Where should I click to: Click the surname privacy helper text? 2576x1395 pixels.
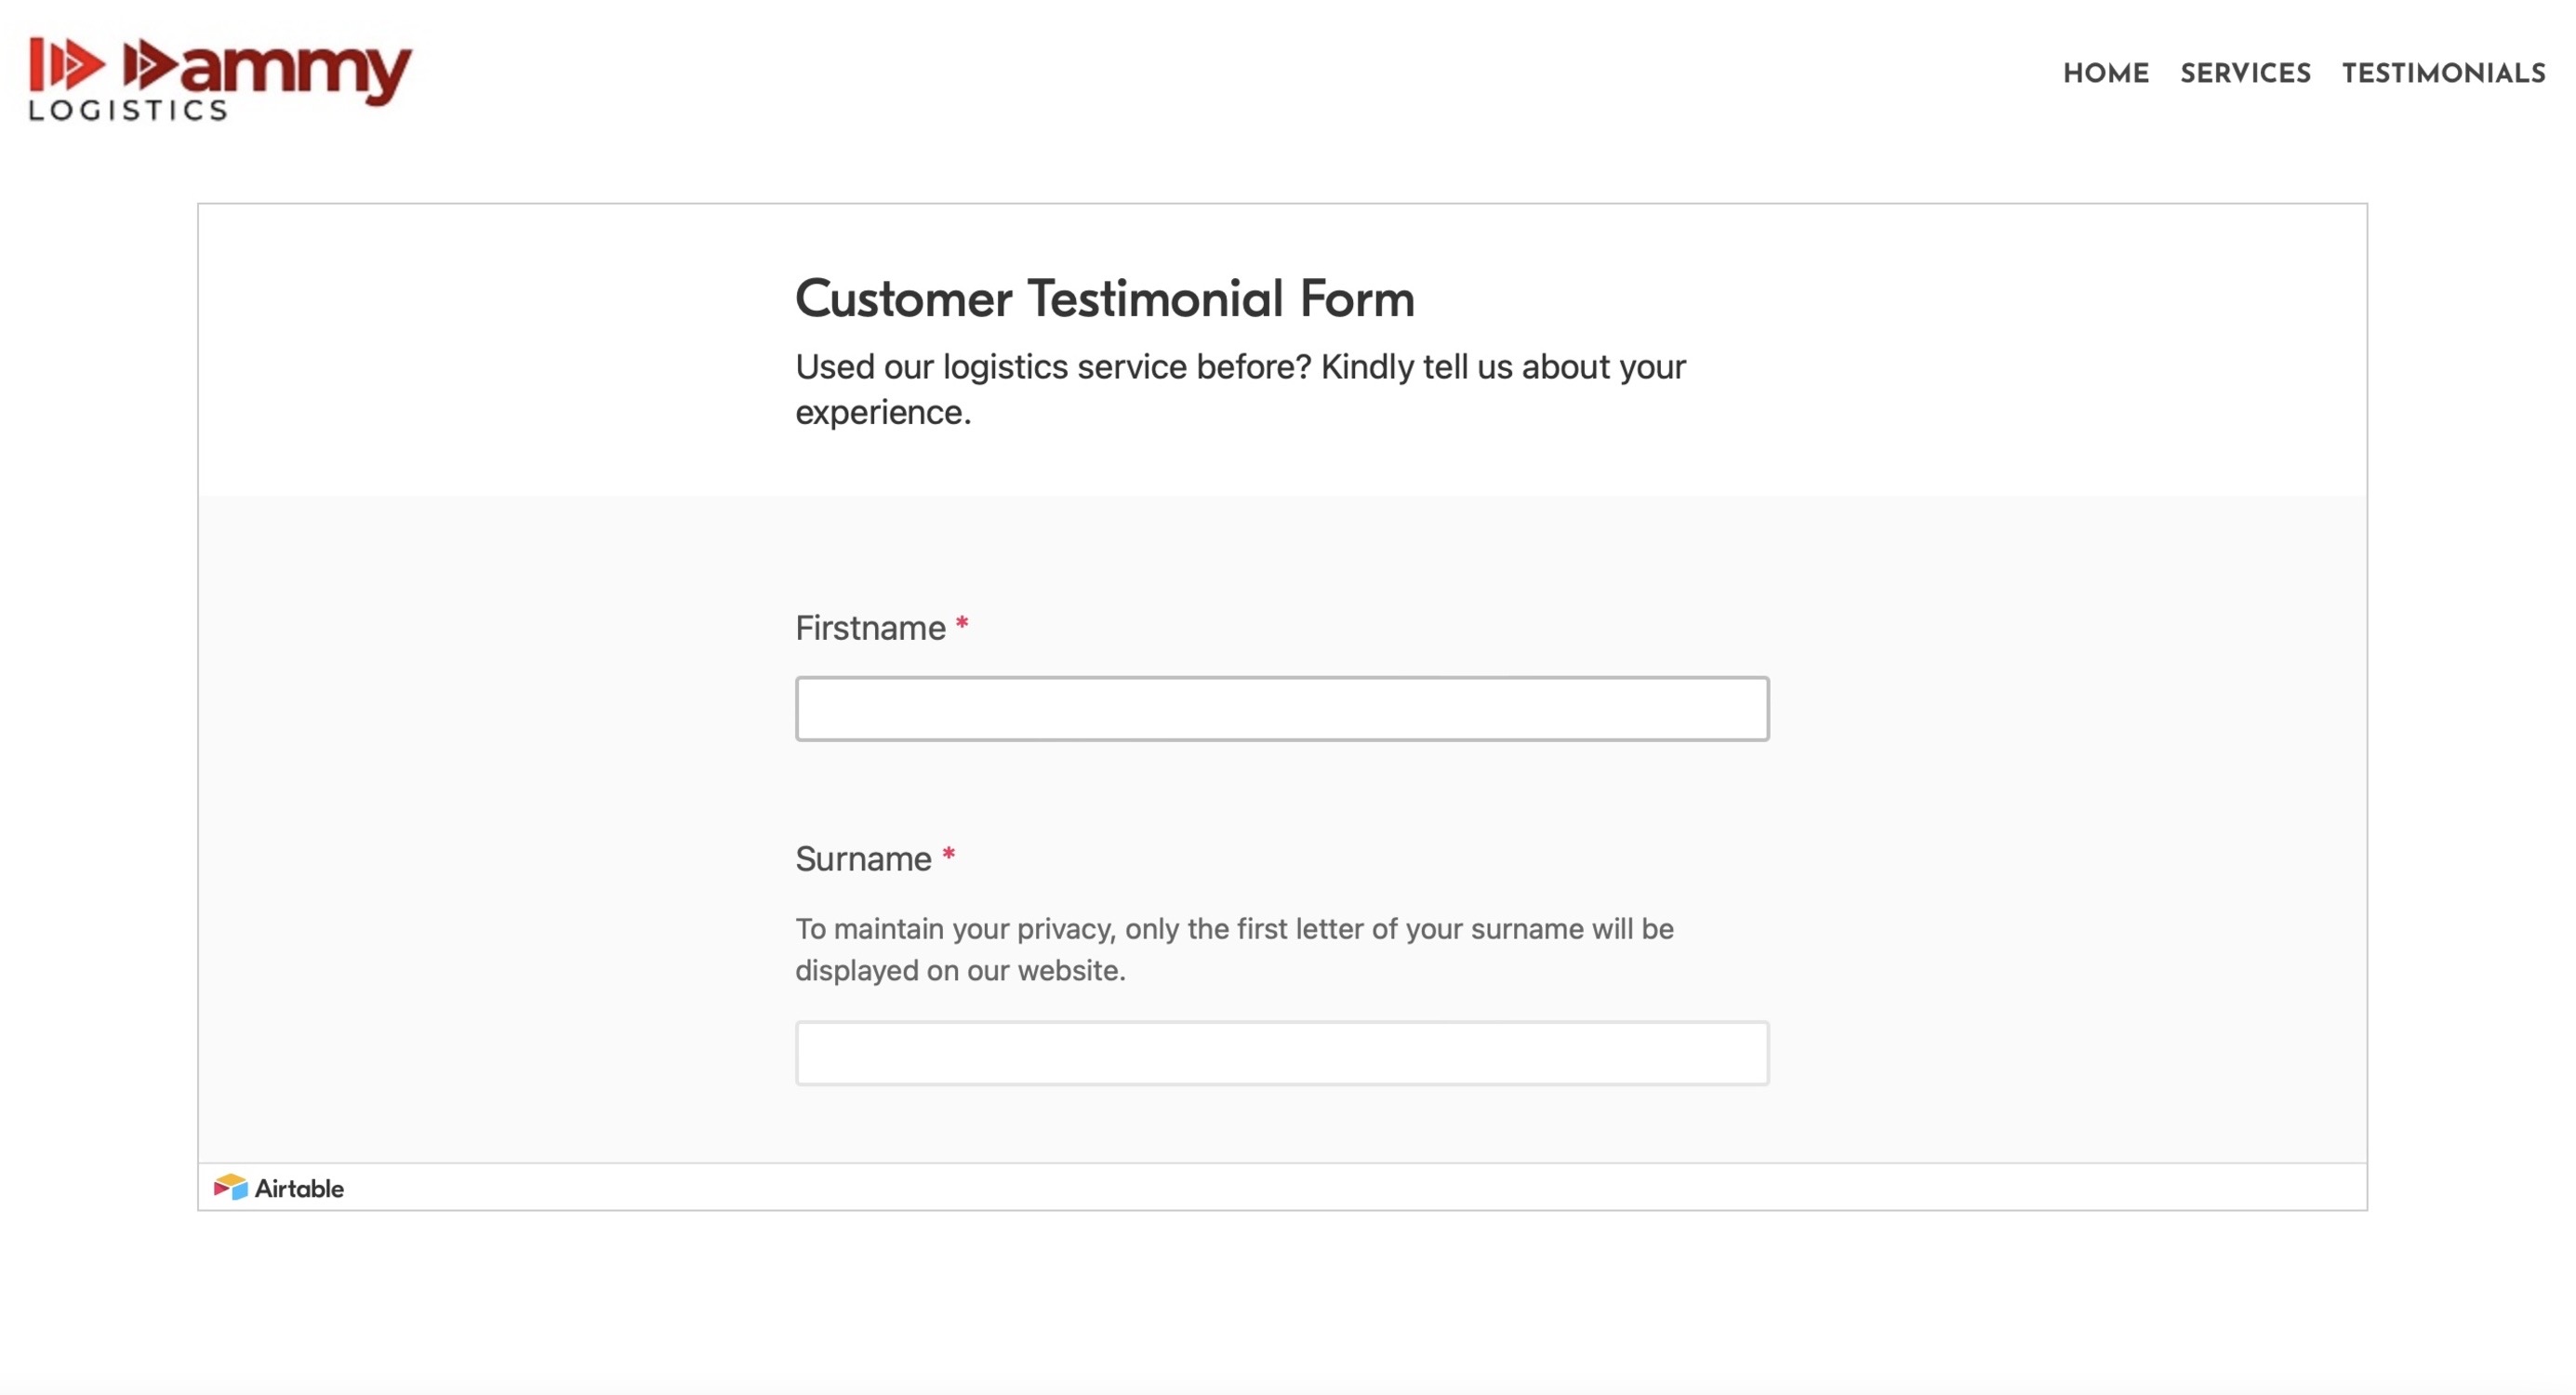1234,949
